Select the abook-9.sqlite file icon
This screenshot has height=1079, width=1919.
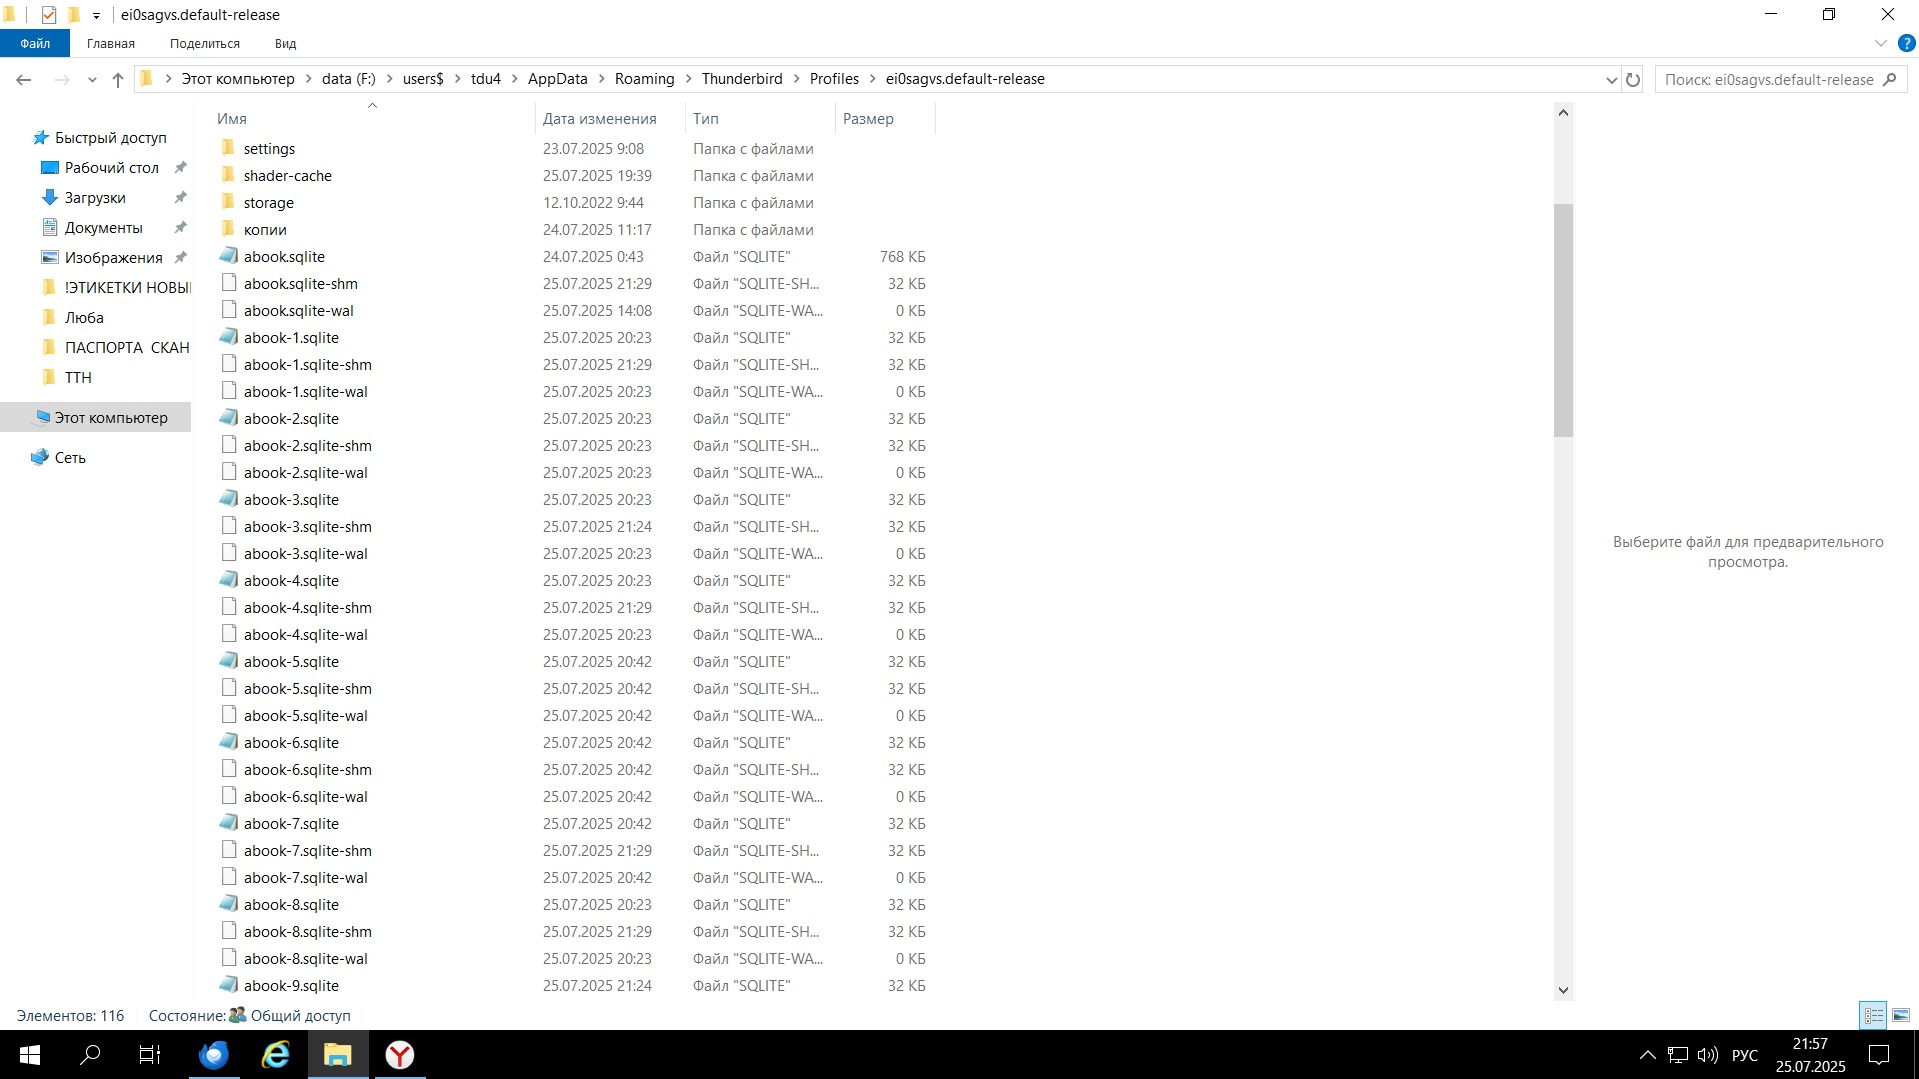click(229, 985)
